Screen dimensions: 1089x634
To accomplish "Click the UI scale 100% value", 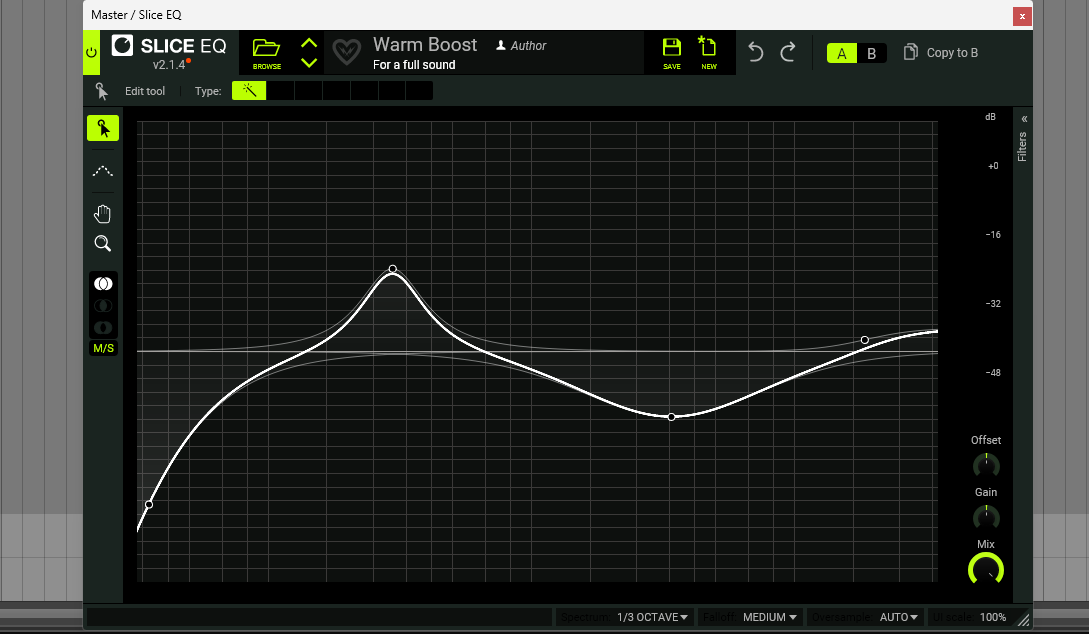I will point(992,617).
